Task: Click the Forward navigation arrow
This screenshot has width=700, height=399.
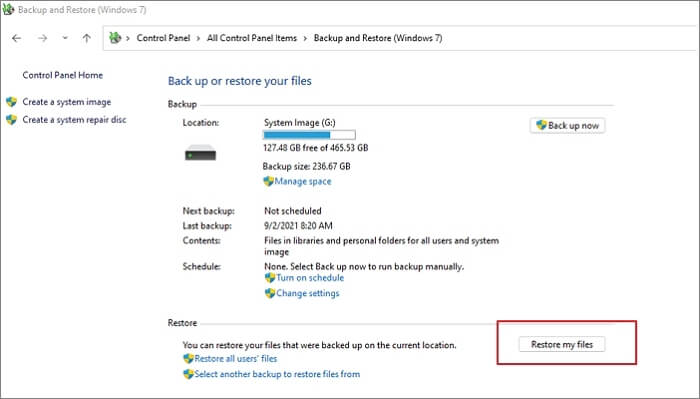Action: 42,38
